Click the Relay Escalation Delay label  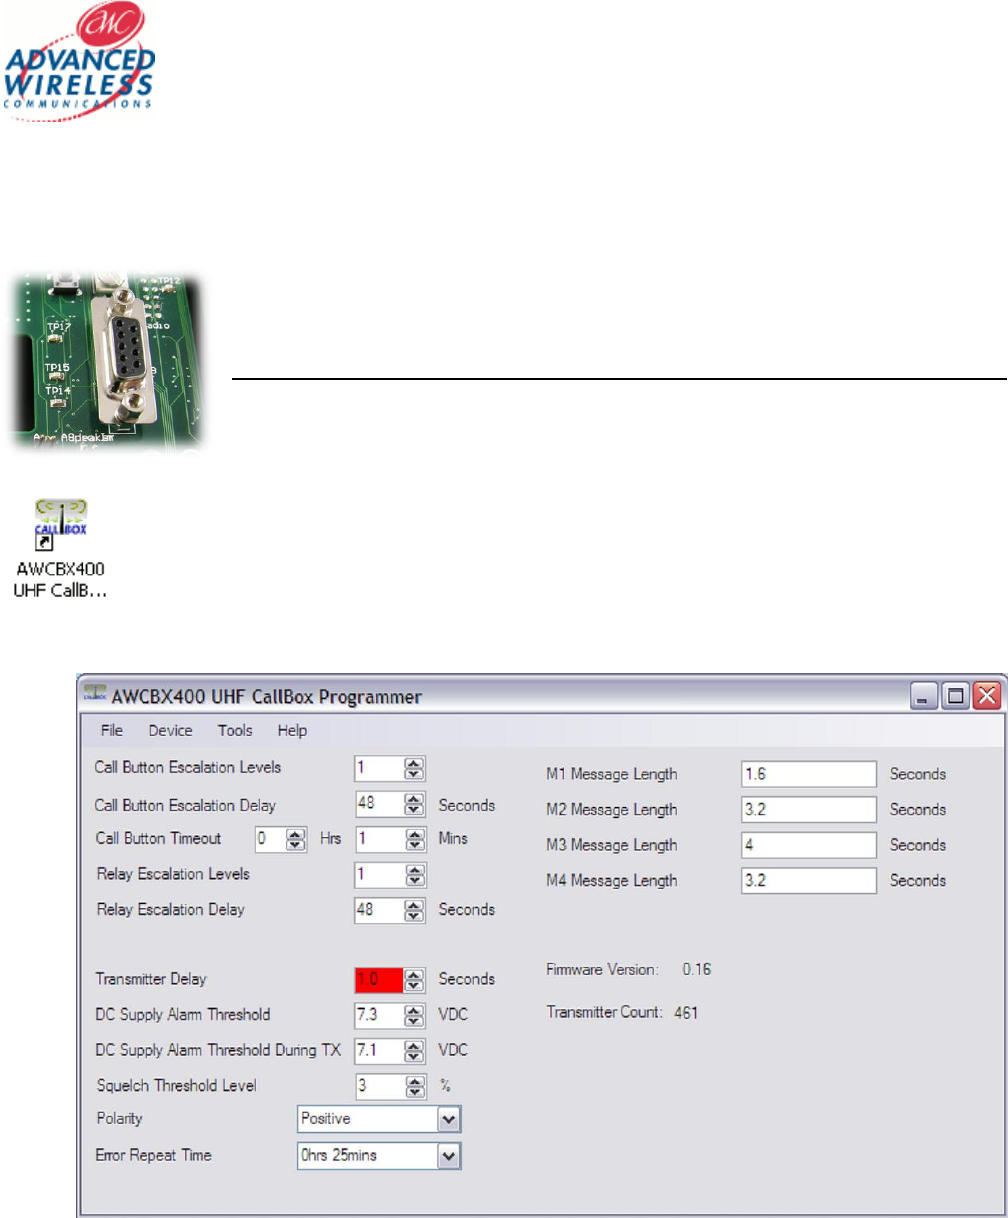(170, 910)
